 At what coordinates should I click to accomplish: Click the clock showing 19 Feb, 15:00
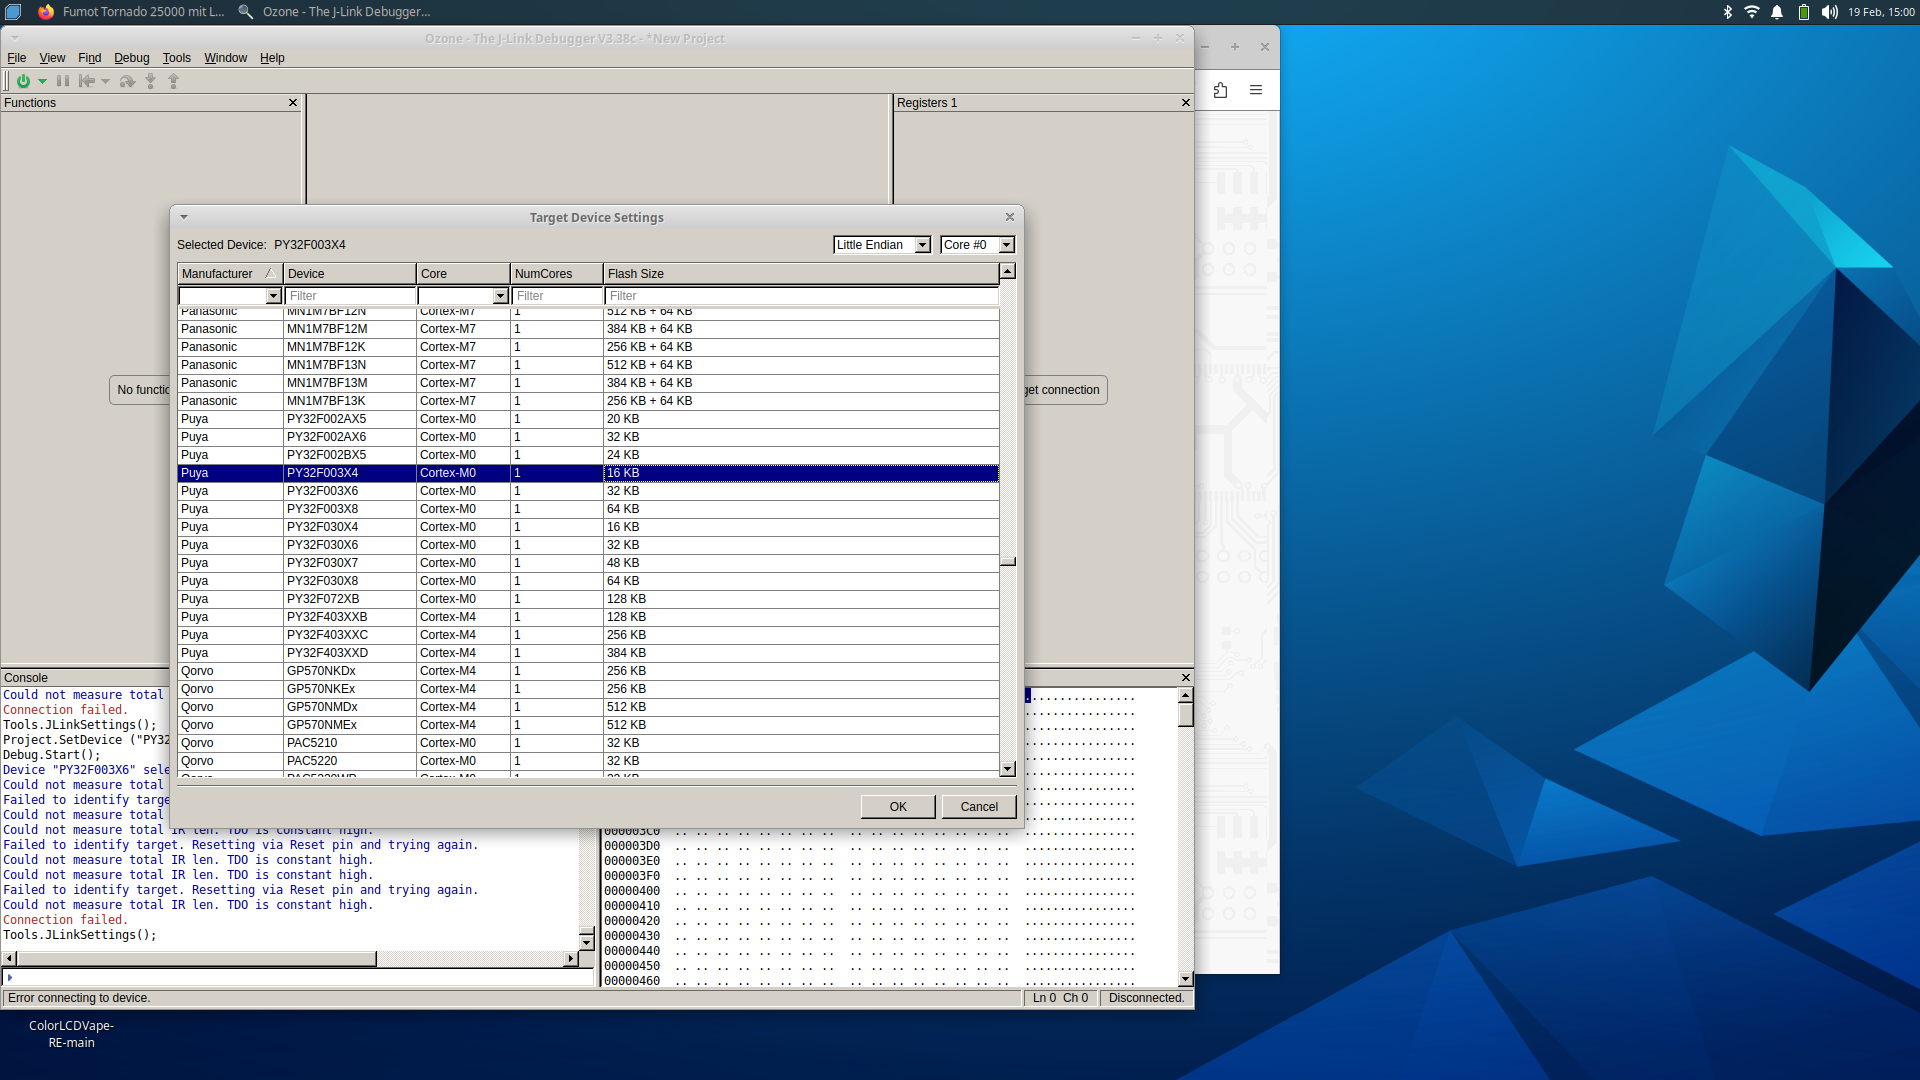click(1881, 12)
